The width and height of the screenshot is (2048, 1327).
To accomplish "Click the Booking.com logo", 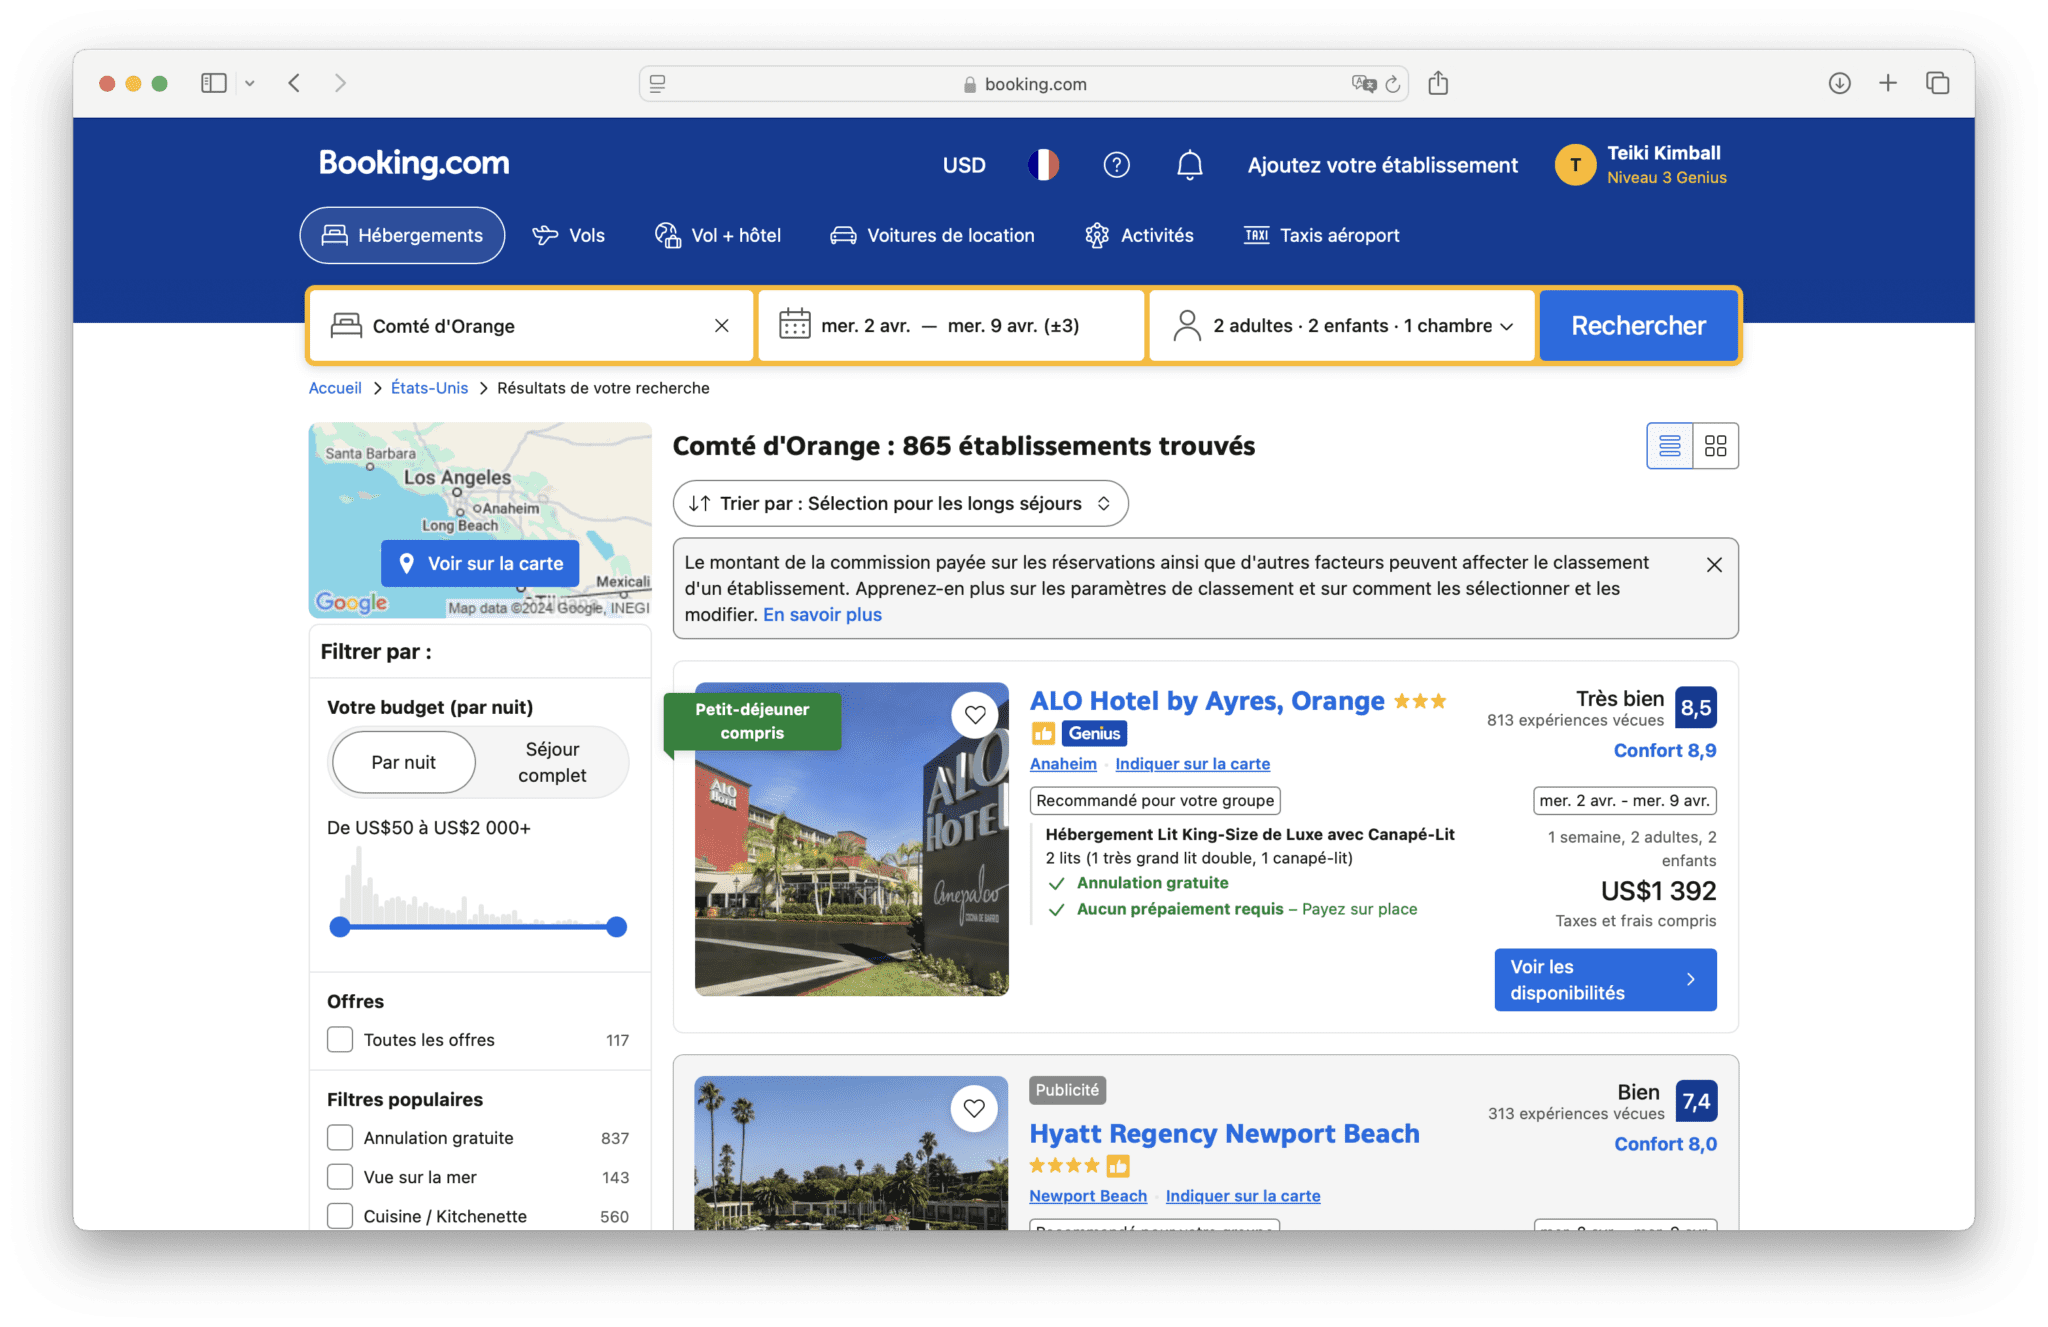I will pos(414,163).
